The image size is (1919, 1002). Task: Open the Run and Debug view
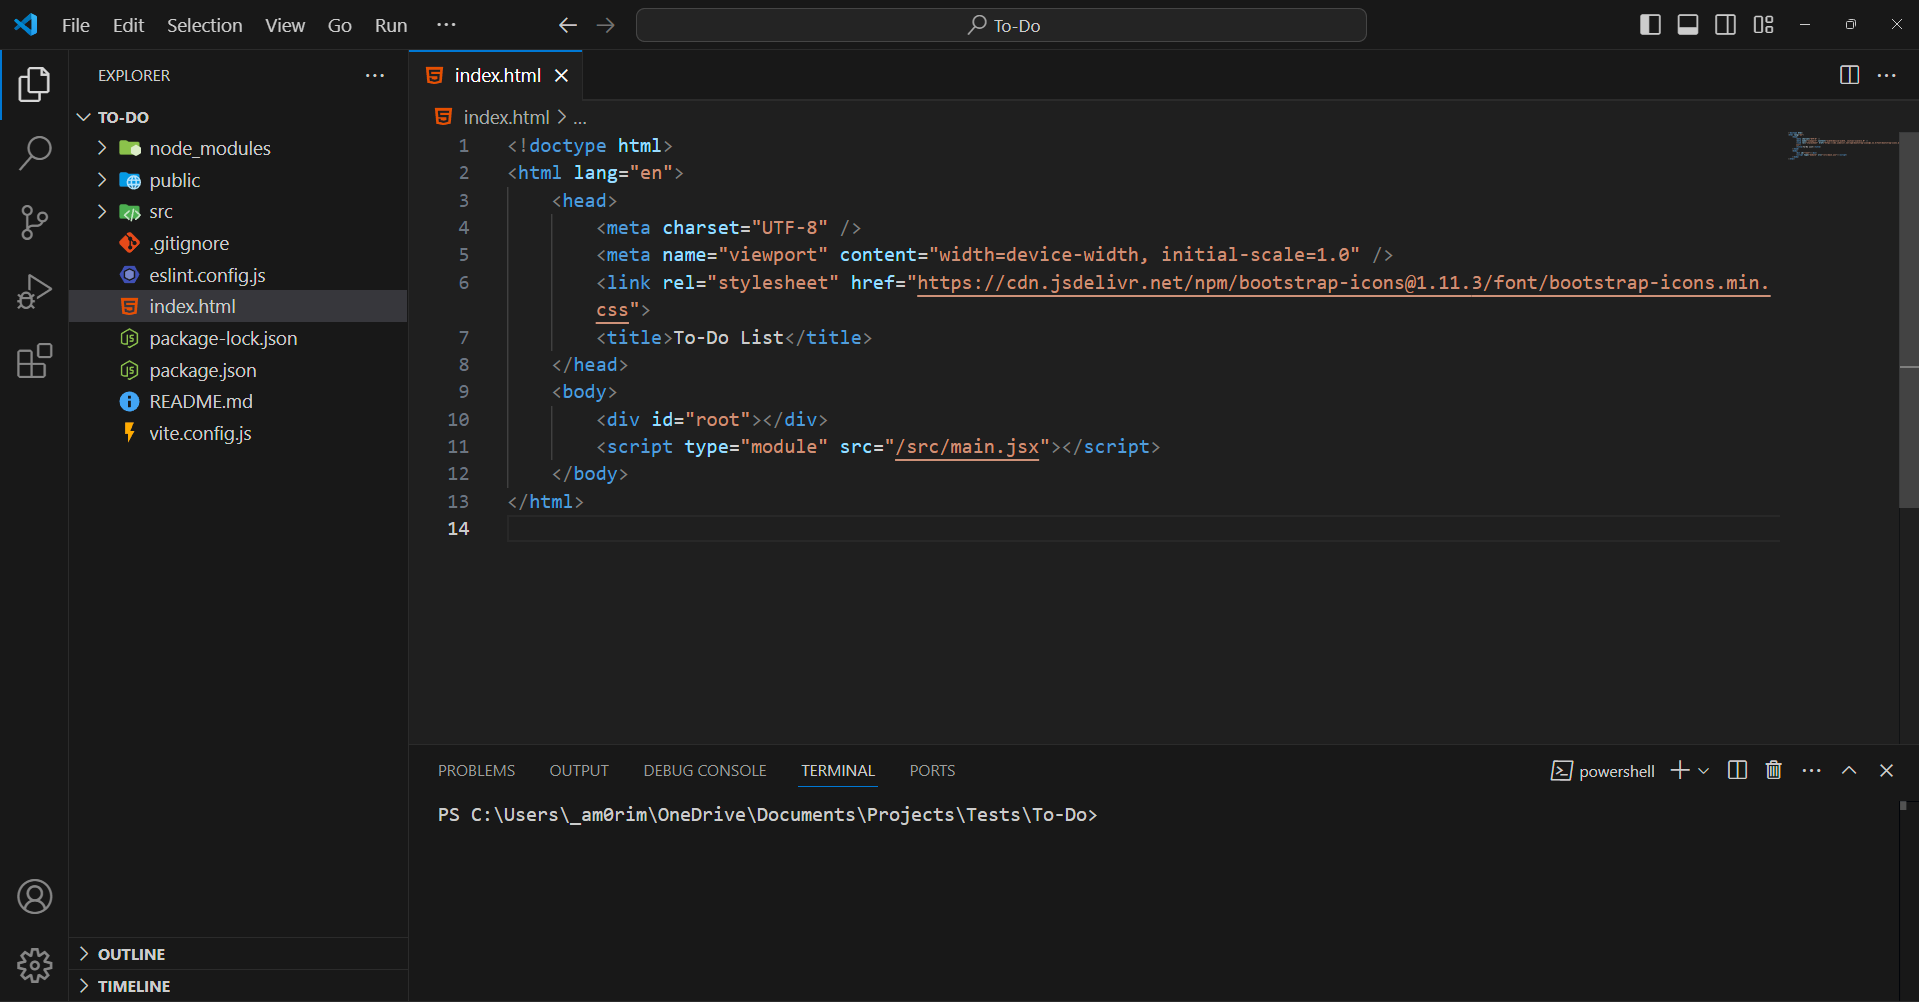tap(34, 291)
